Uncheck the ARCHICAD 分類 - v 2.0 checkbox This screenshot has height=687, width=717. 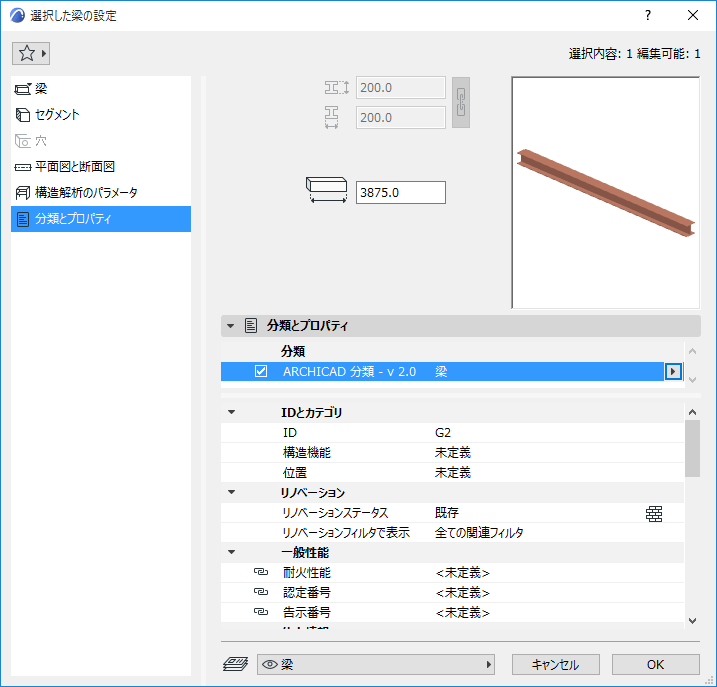click(x=261, y=371)
